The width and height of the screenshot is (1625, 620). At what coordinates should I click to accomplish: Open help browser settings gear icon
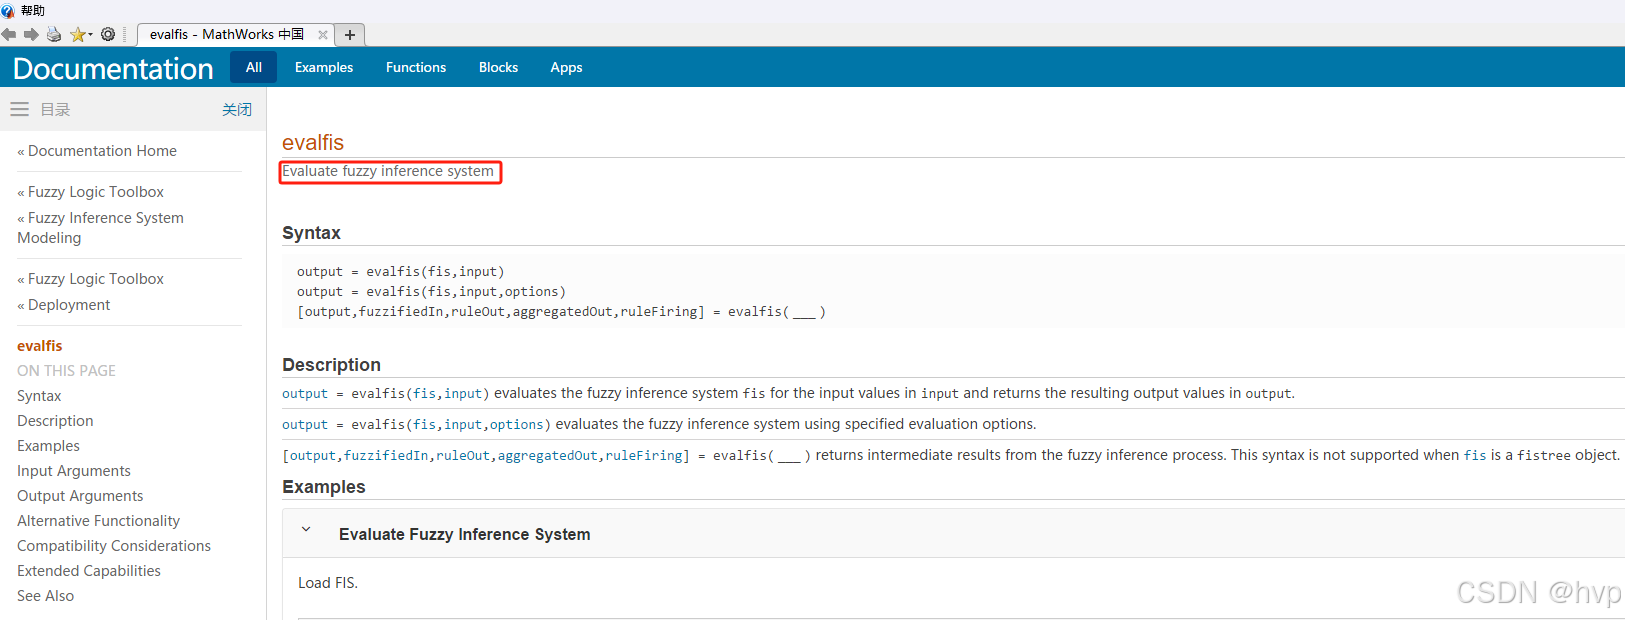coord(108,34)
